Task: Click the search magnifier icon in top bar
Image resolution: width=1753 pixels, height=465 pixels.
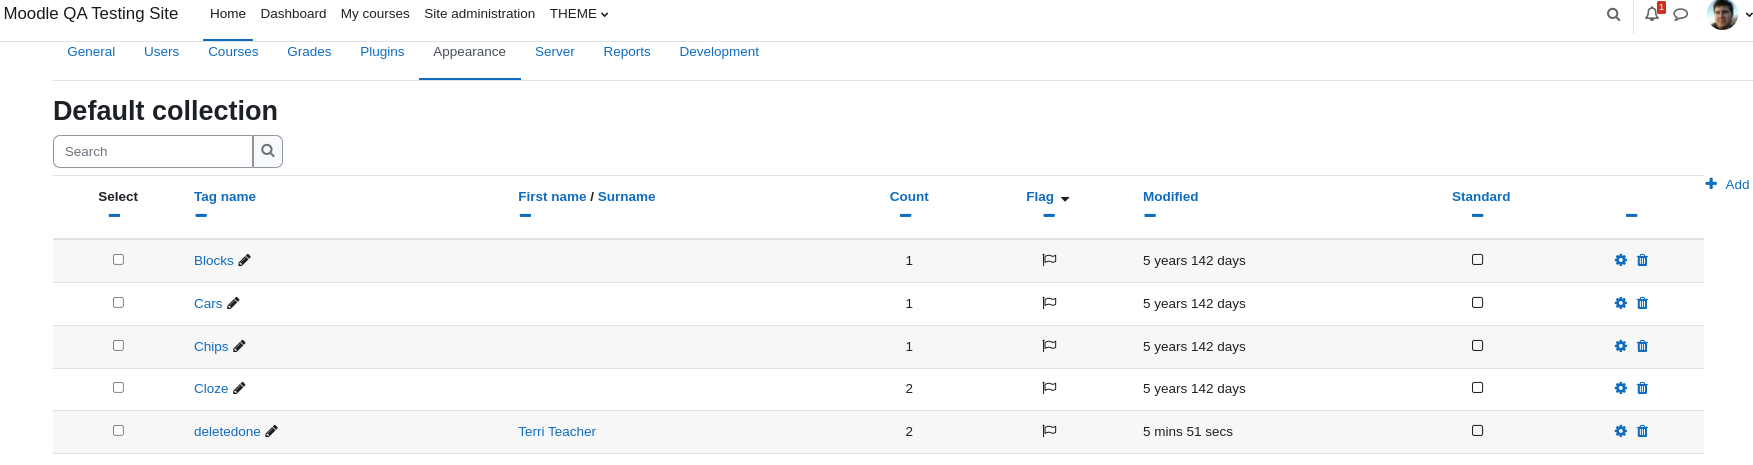Action: coord(1613,14)
